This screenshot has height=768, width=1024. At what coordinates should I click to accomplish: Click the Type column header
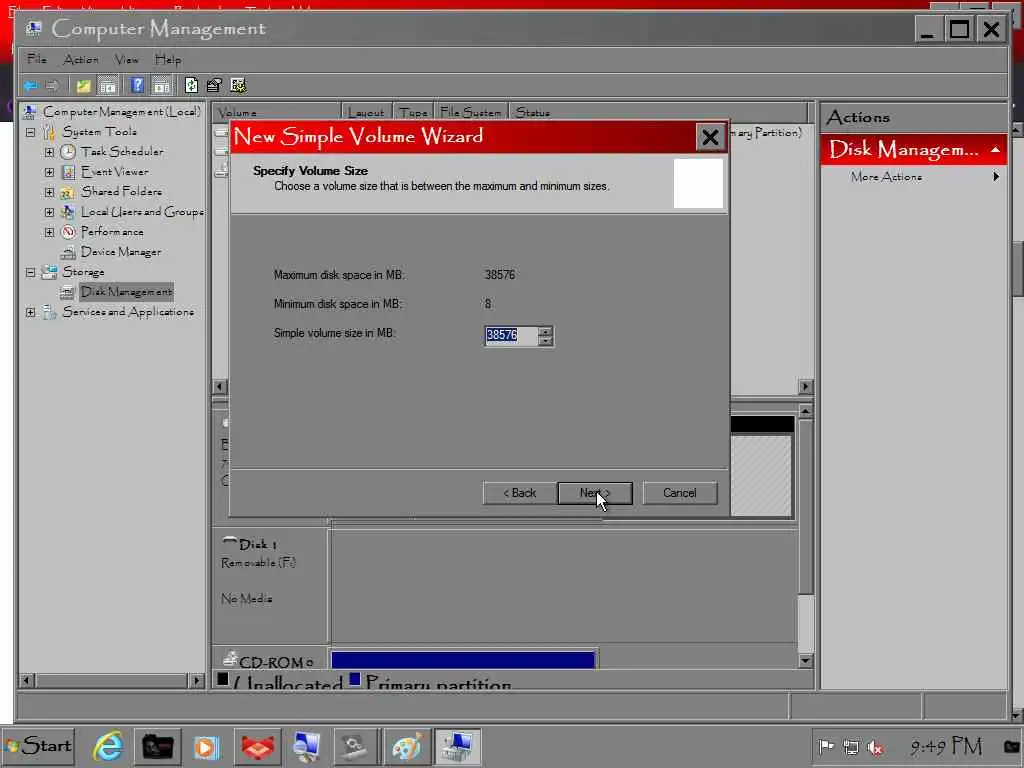pyautogui.click(x=413, y=112)
